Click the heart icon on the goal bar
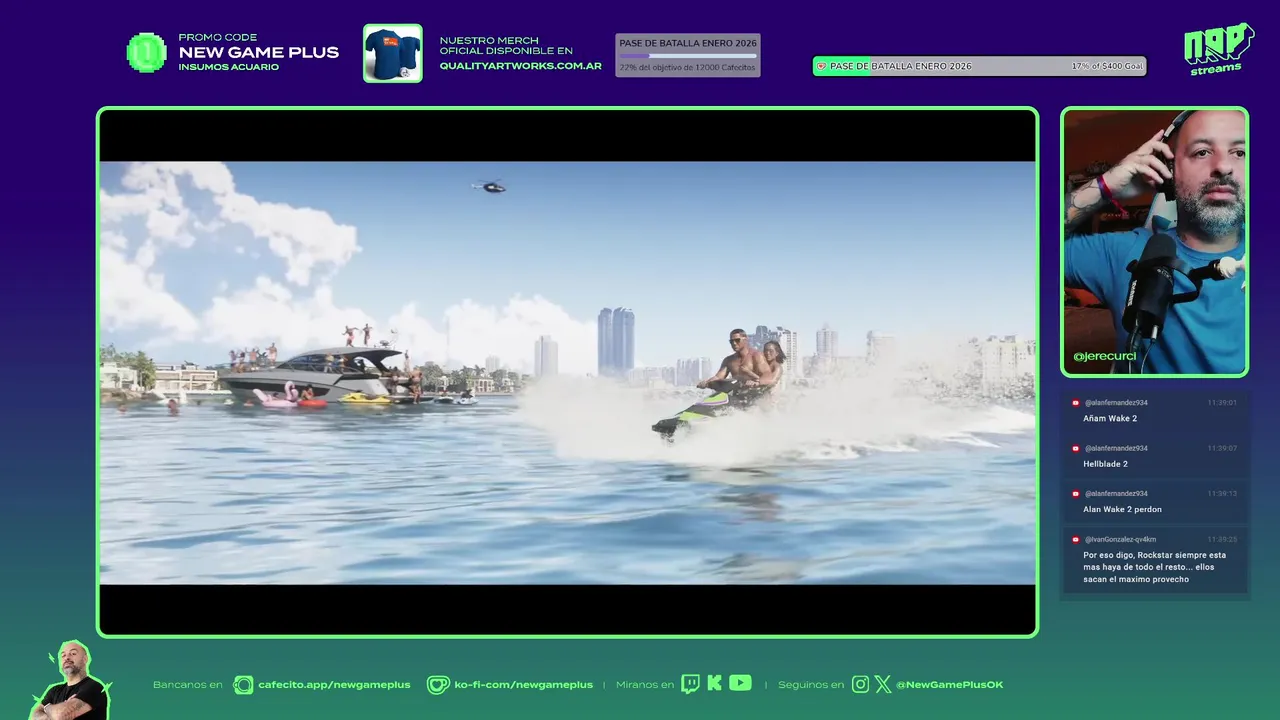Screen dimensions: 1280x720 (x=821, y=66)
